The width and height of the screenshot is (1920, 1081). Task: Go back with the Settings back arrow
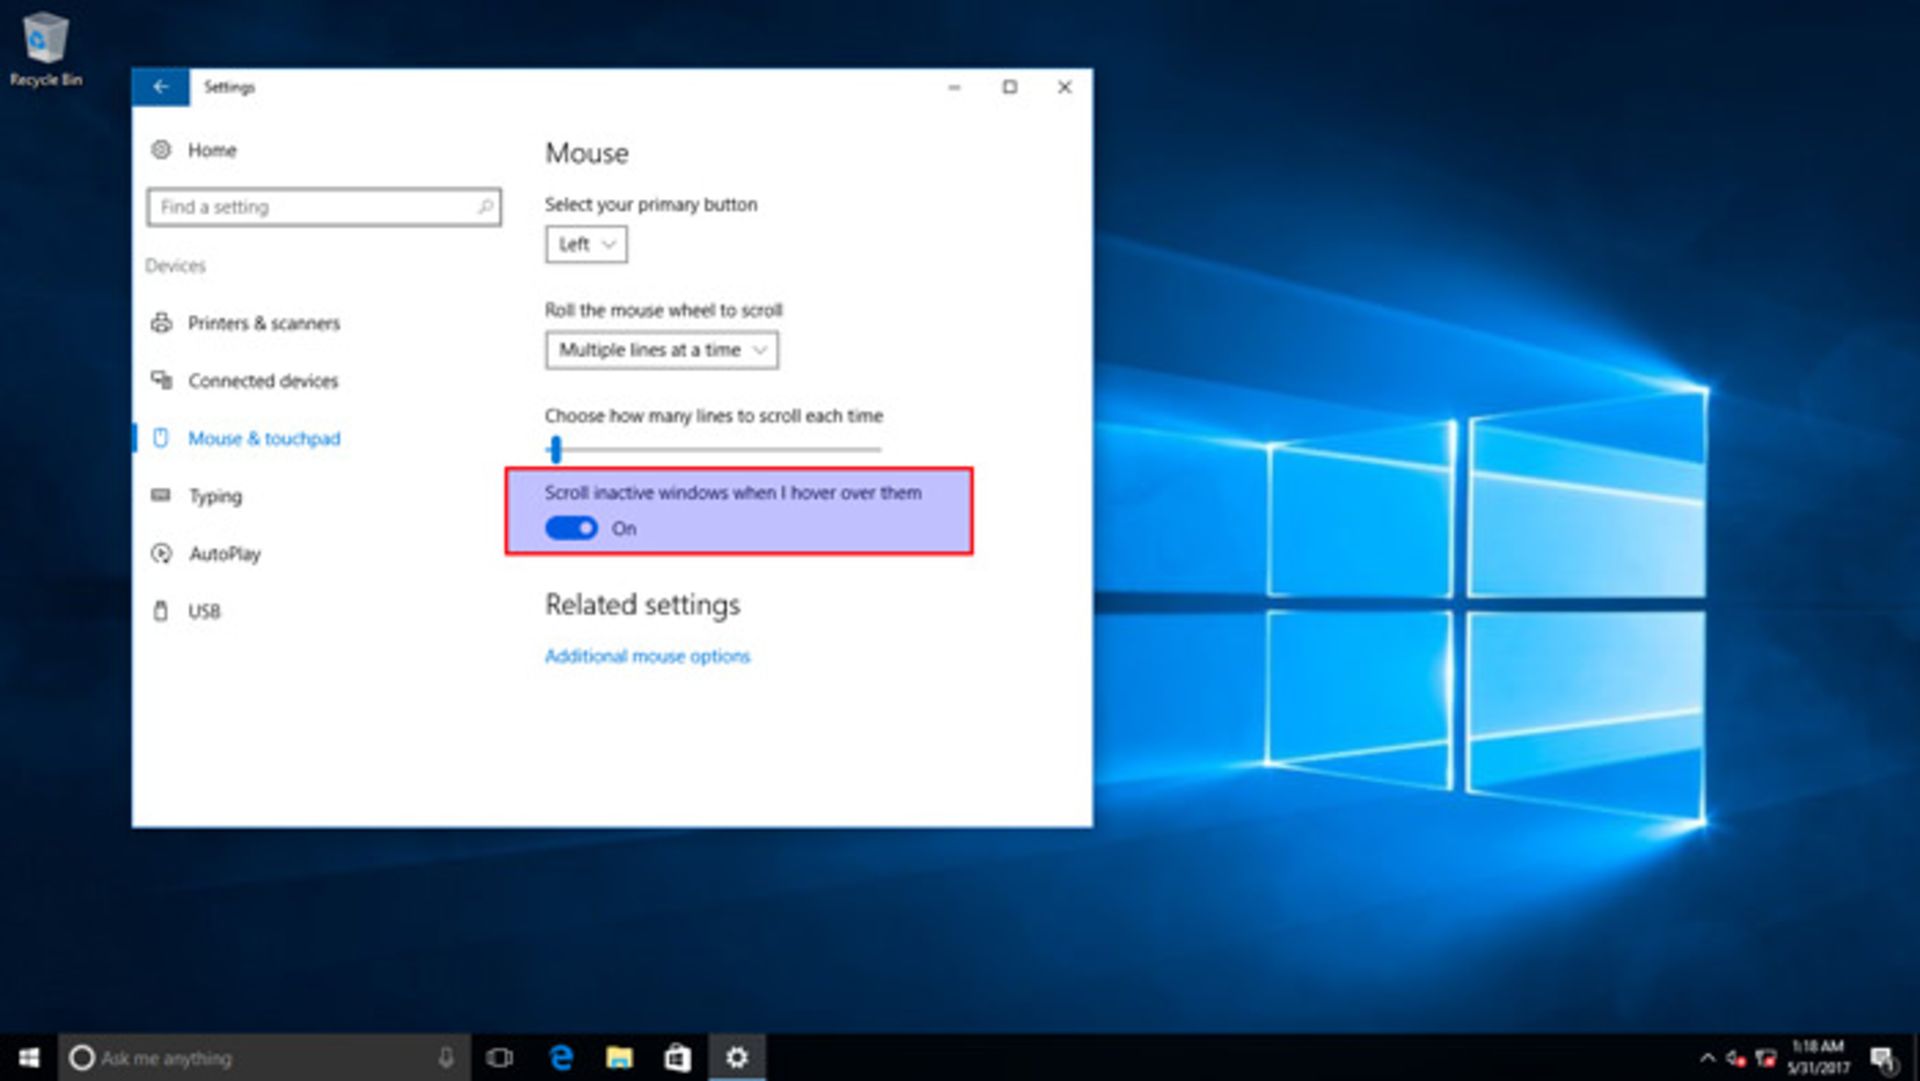[x=160, y=87]
